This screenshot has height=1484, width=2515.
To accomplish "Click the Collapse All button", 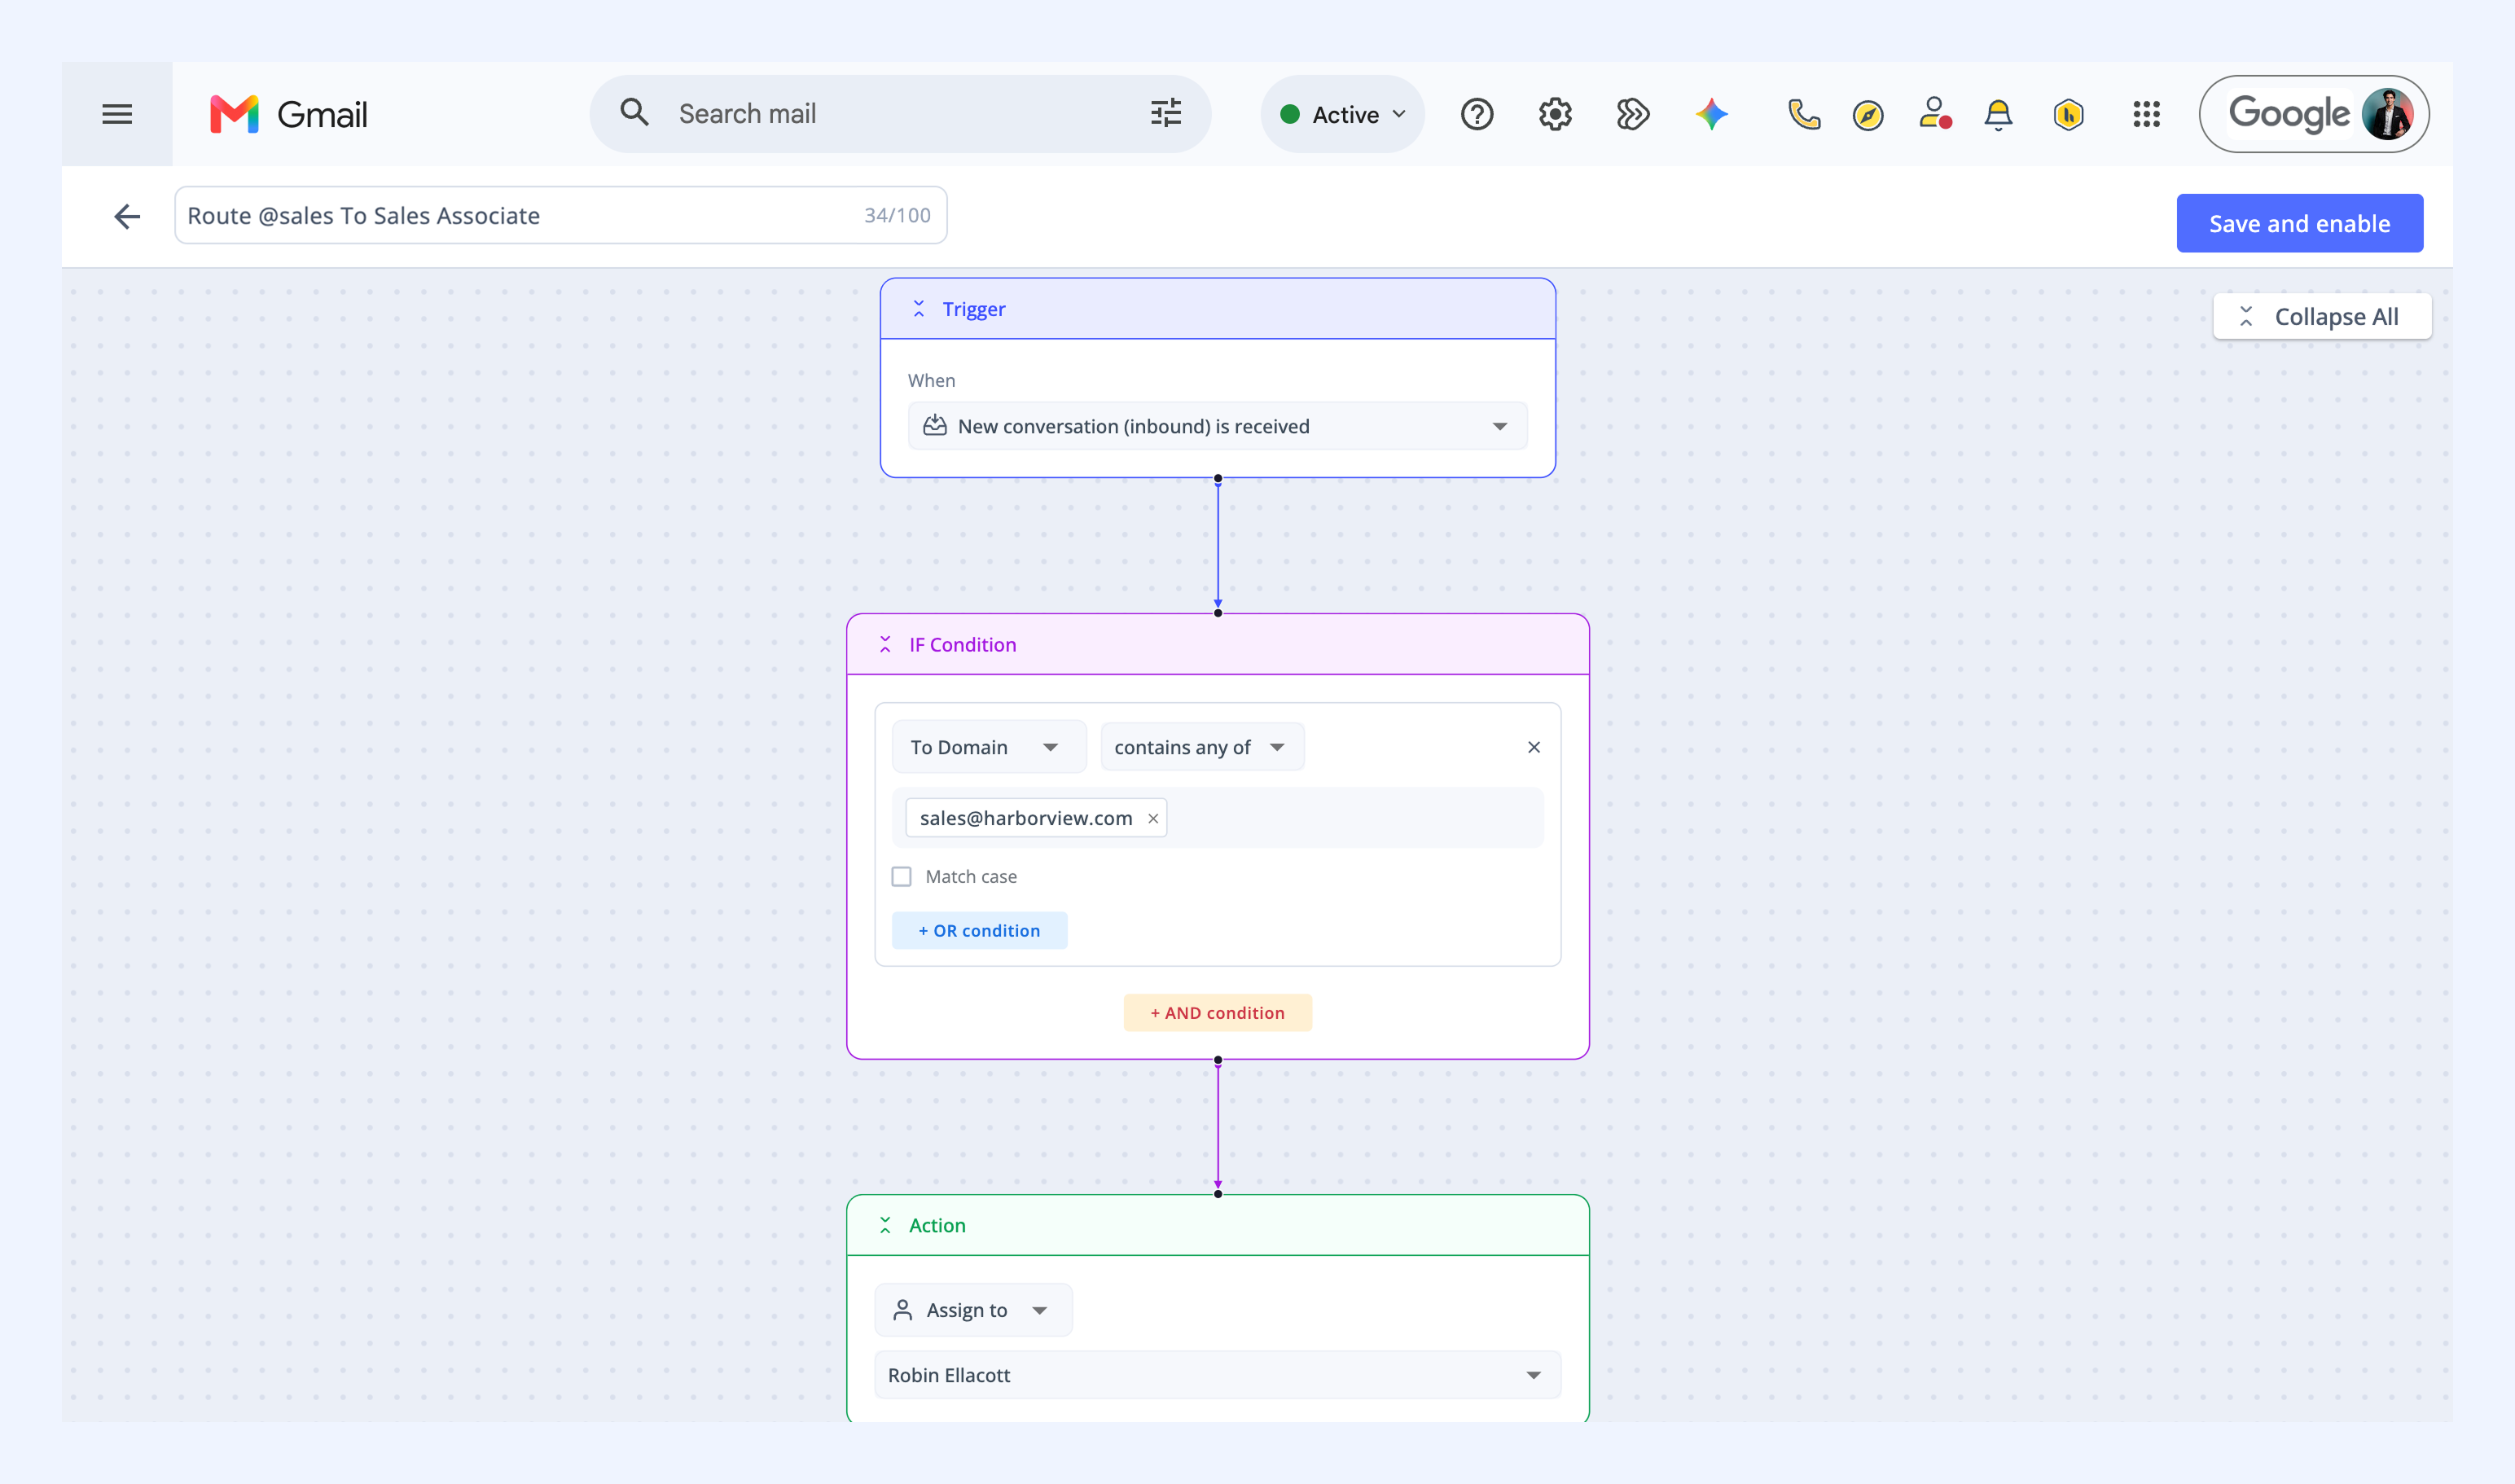I will point(2322,317).
